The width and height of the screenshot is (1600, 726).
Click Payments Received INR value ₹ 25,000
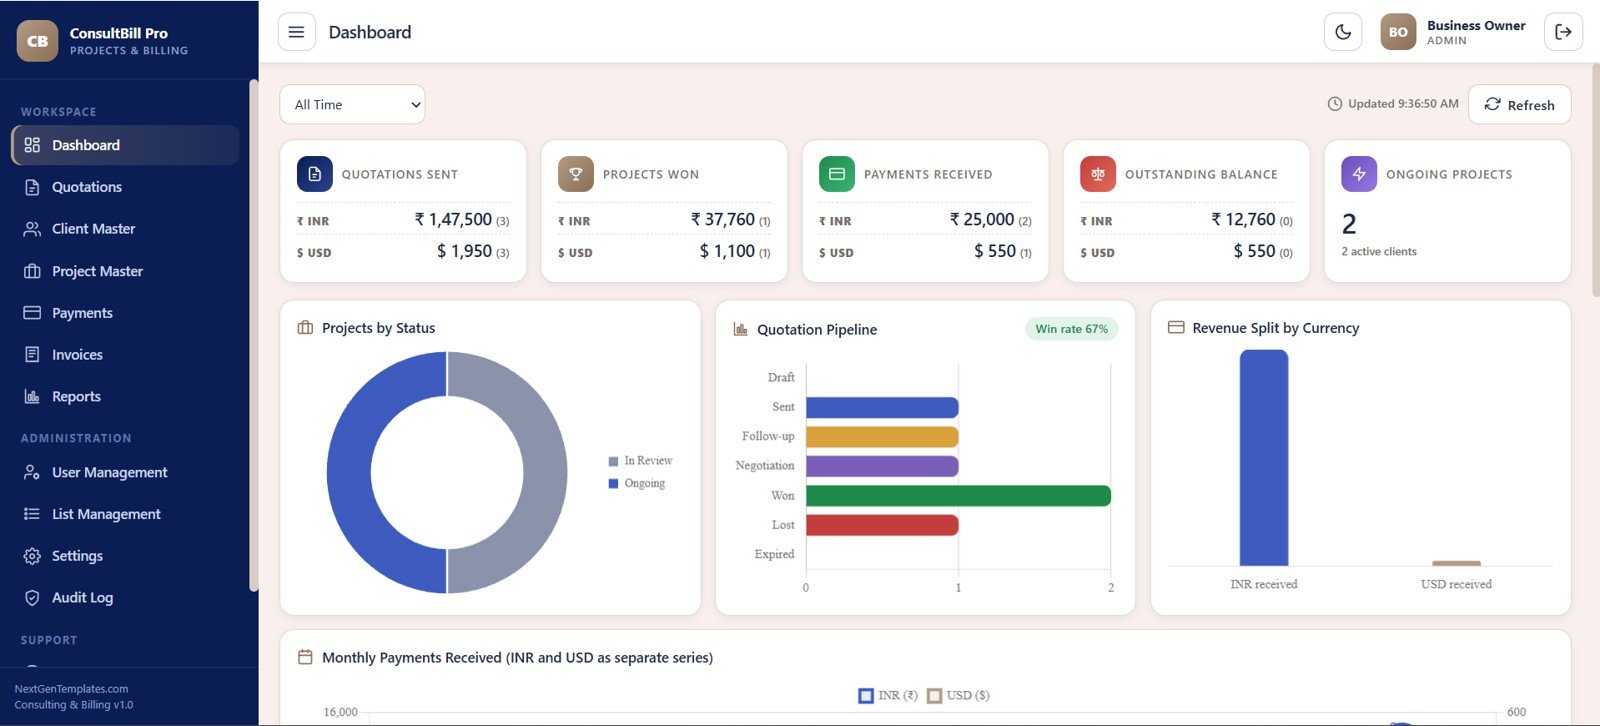click(982, 220)
